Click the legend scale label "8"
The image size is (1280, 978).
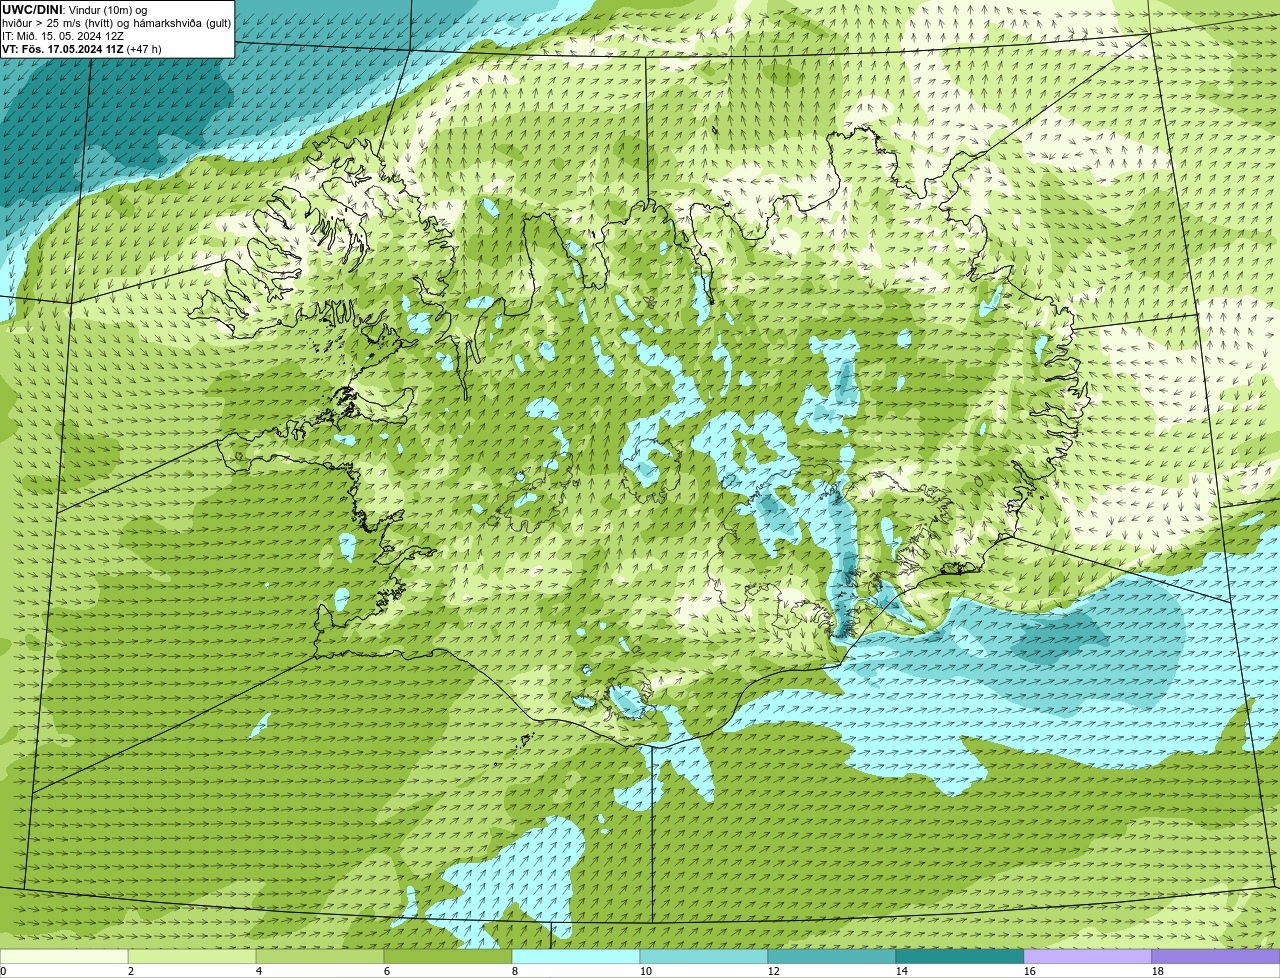pyautogui.click(x=515, y=971)
